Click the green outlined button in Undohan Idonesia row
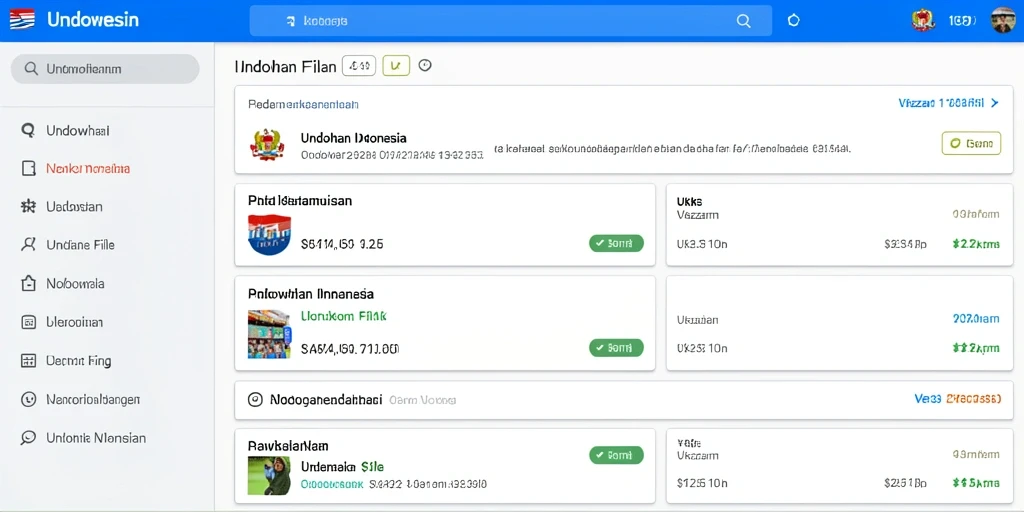Viewport: 1024px width, 512px height. (x=971, y=143)
